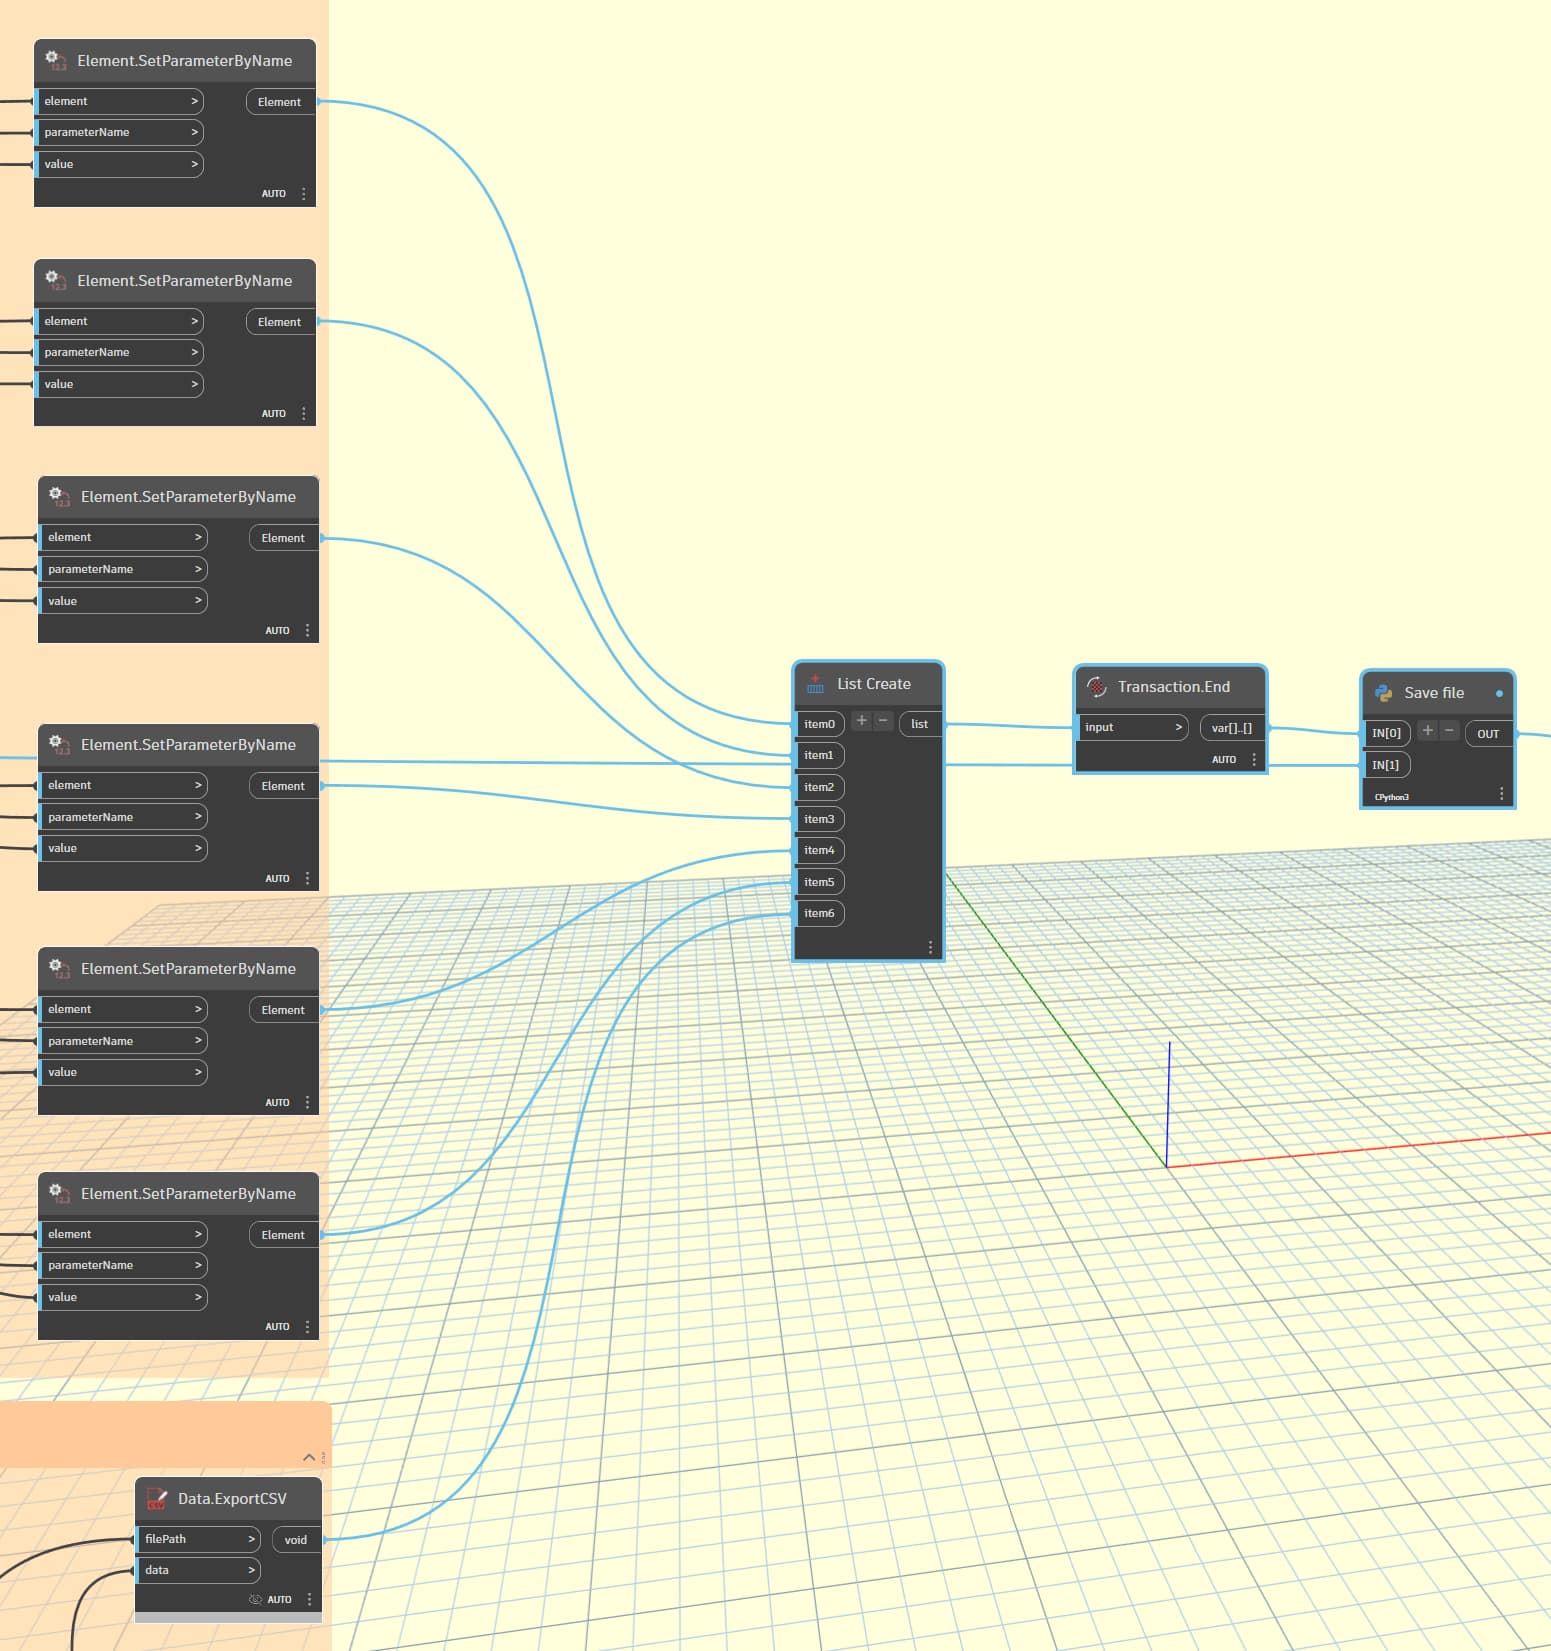Select the IN[1] port on Save file

(1387, 765)
